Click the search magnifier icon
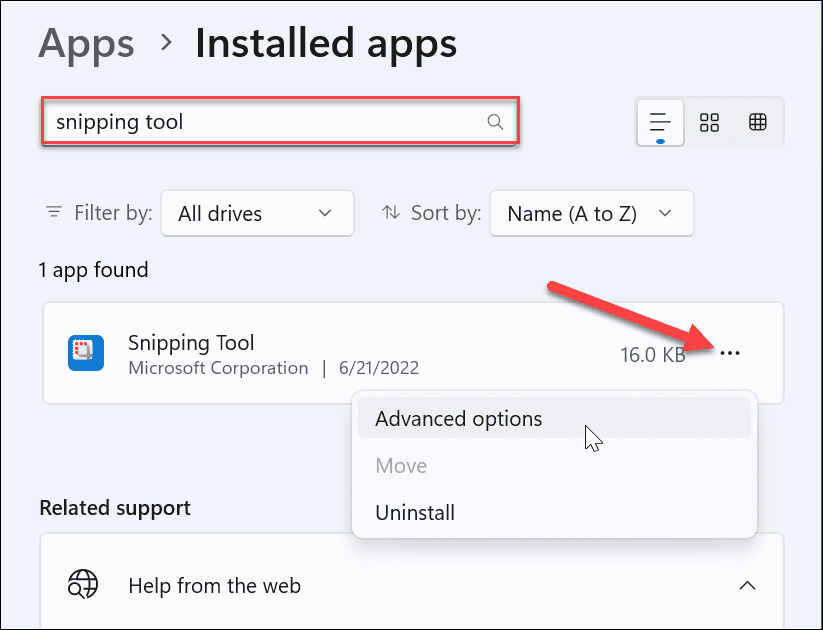The image size is (823, 630). (495, 122)
